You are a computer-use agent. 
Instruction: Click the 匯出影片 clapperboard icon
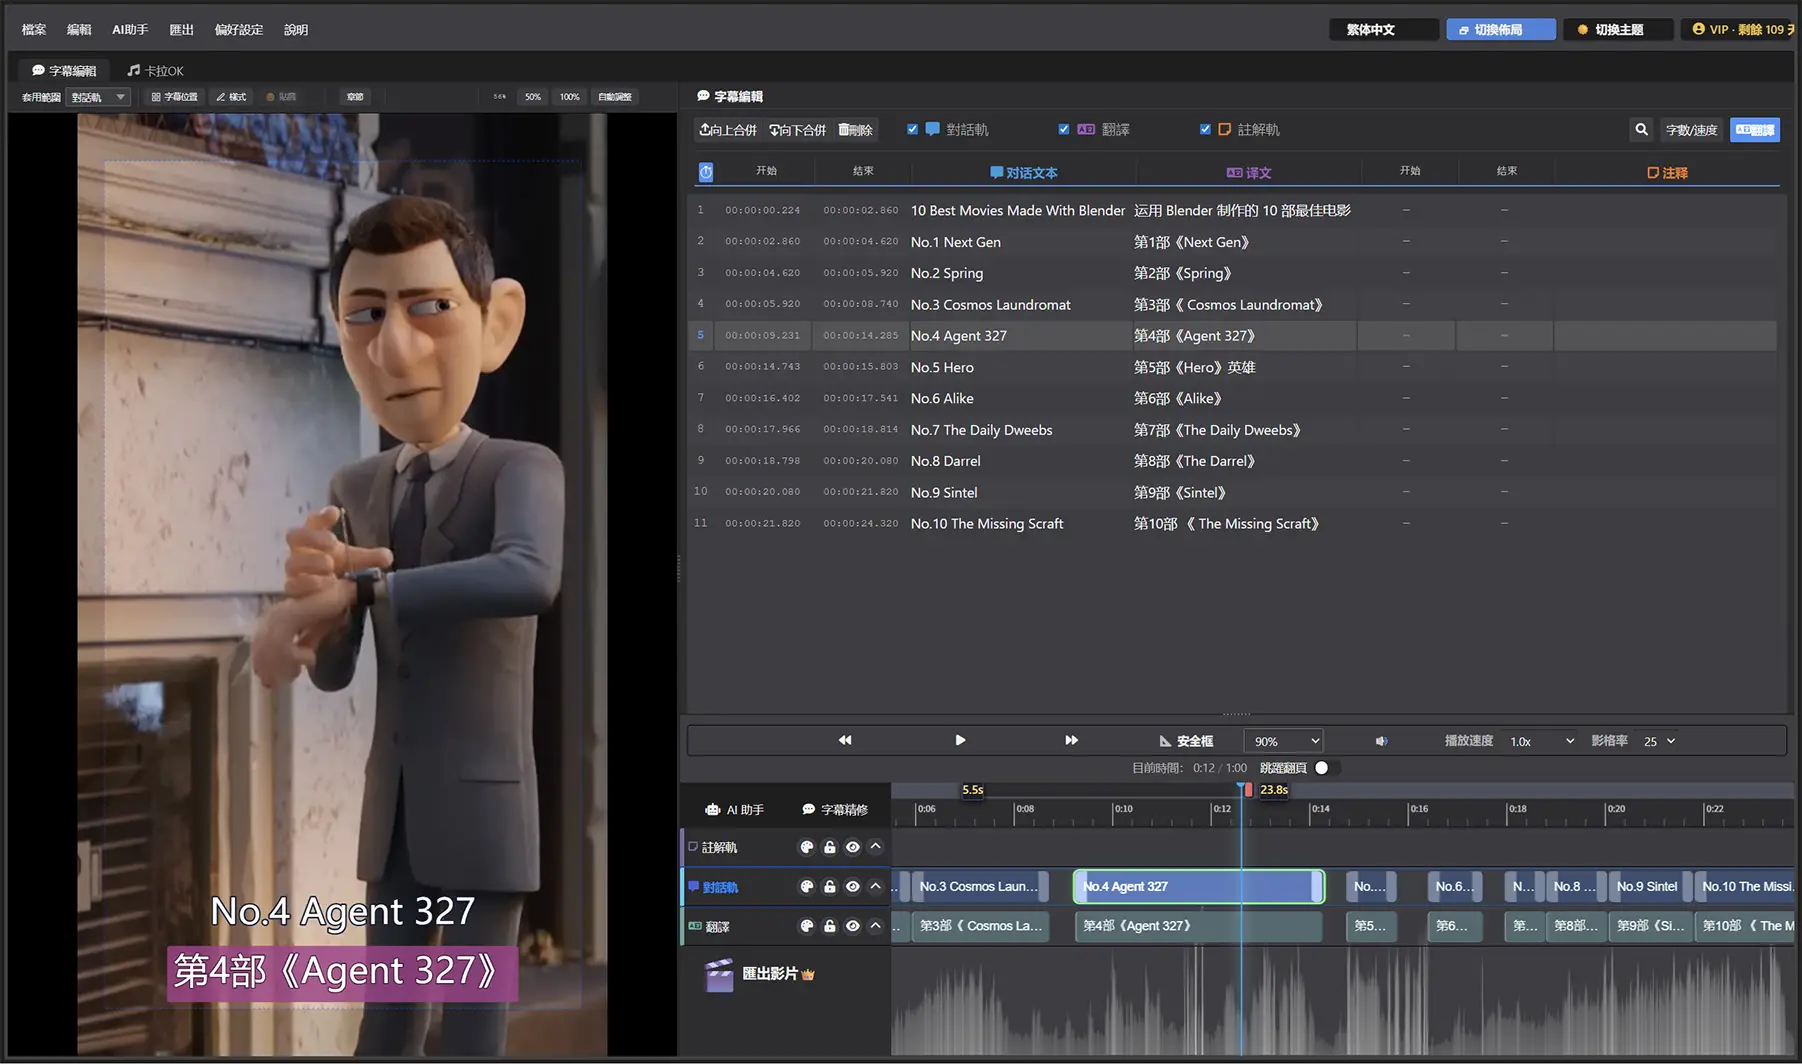click(719, 974)
